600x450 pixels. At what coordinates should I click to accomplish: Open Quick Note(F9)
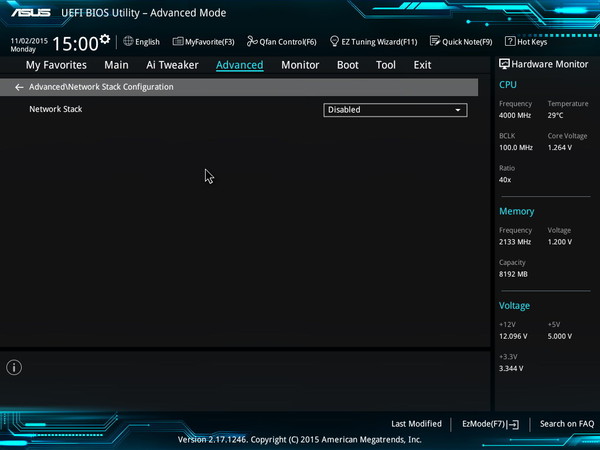461,42
